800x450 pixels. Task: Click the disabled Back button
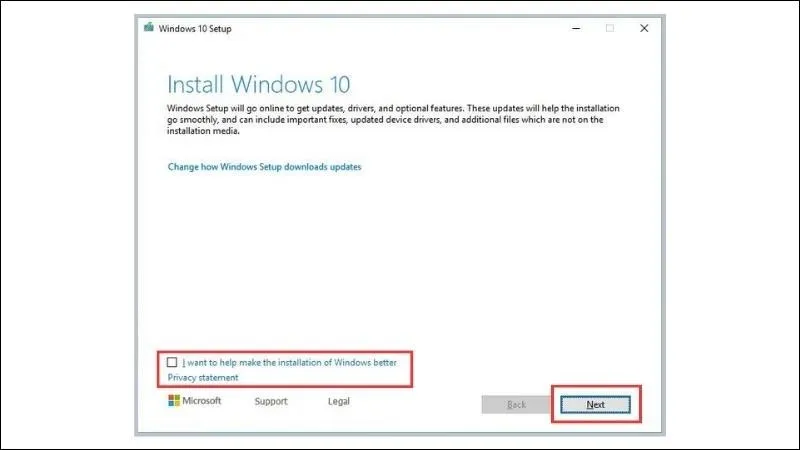click(516, 404)
